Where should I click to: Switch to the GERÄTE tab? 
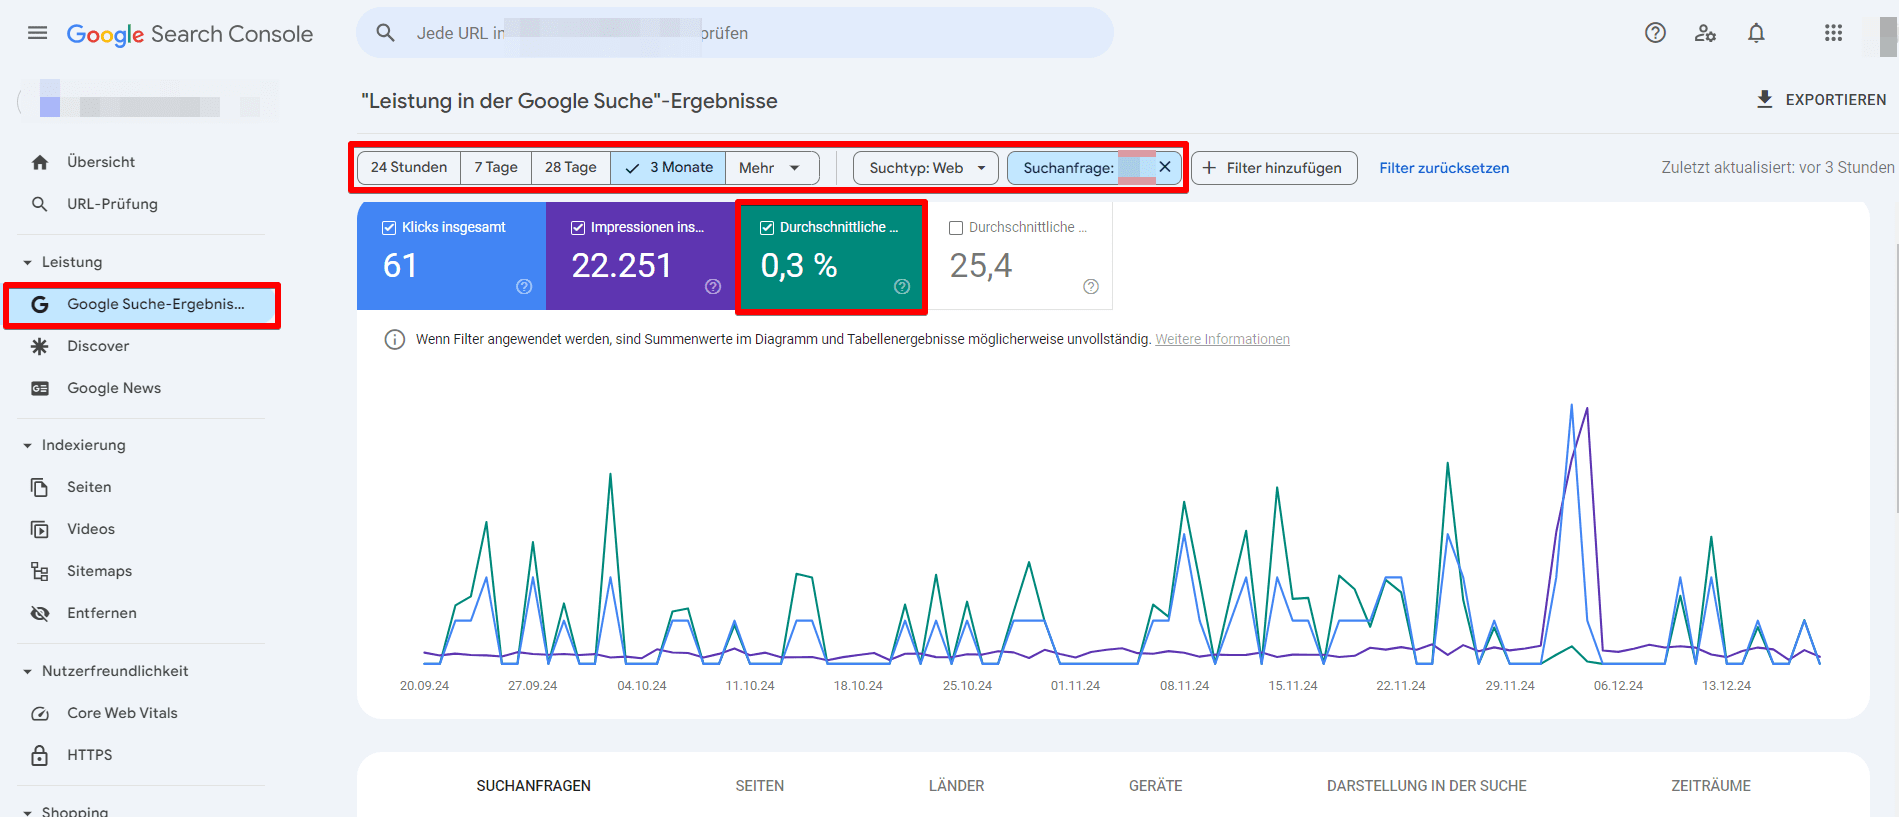click(x=1156, y=786)
